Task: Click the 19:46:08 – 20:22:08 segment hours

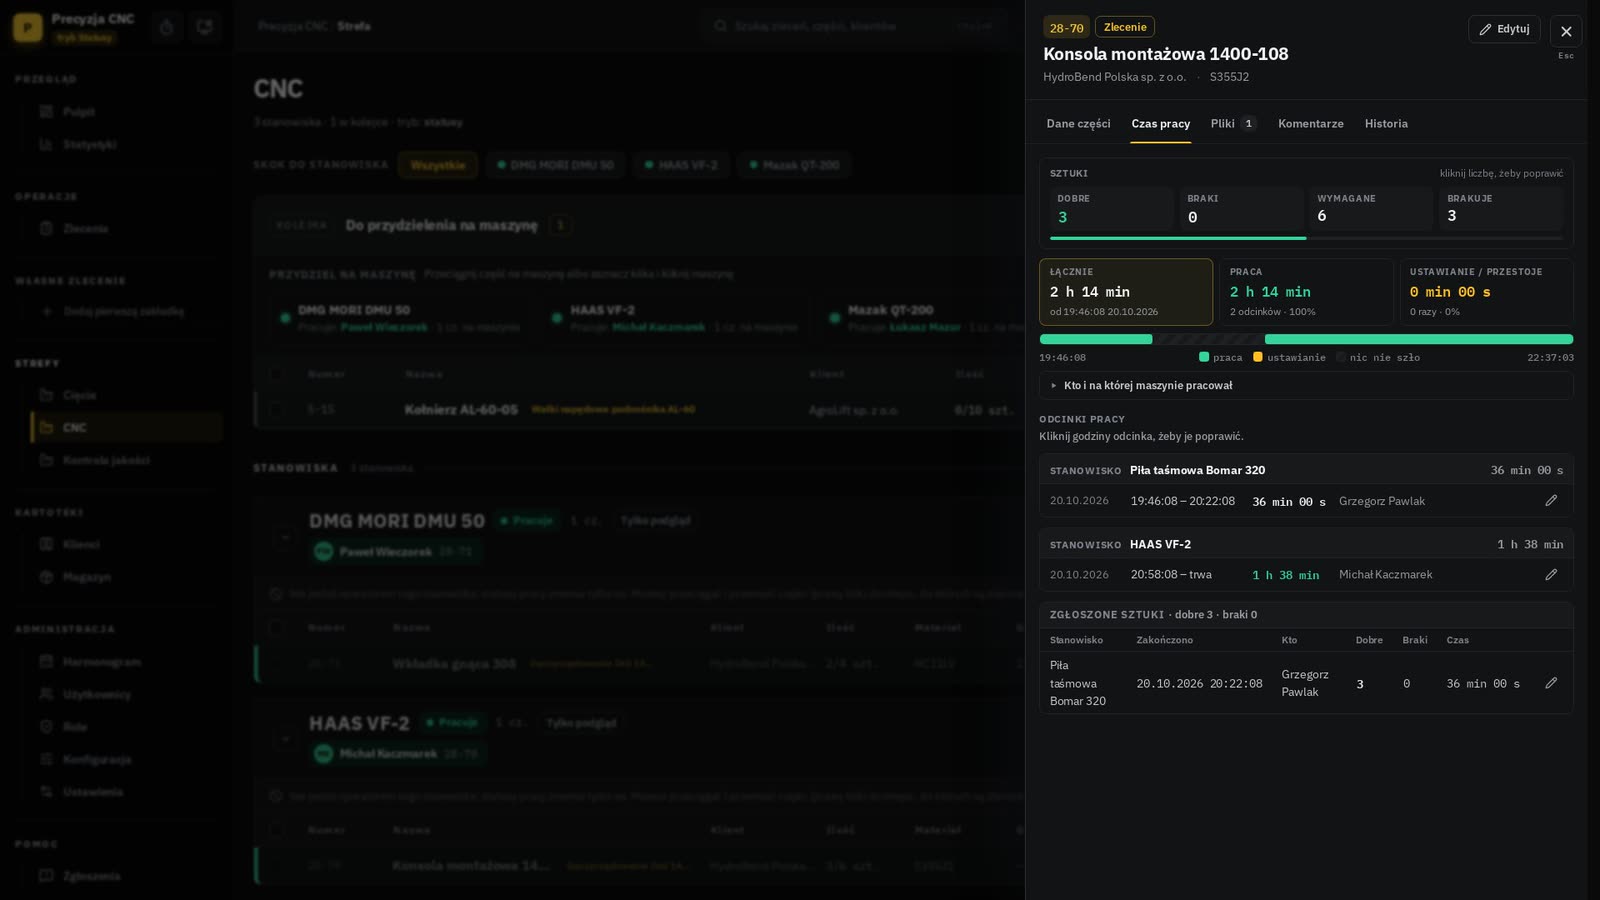Action: click(x=1183, y=501)
